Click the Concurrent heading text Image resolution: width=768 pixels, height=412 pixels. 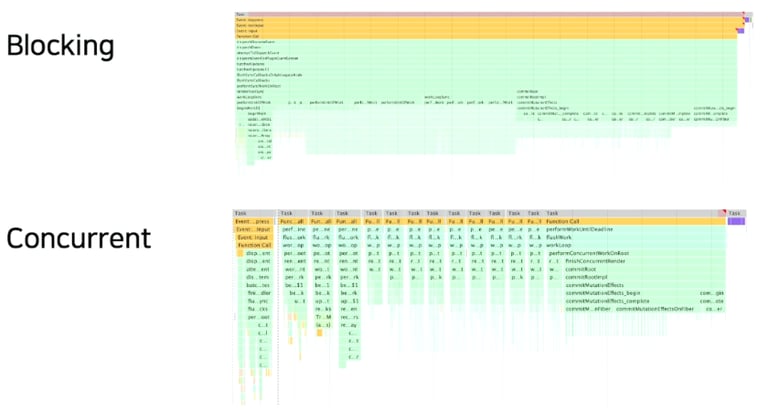(x=78, y=238)
